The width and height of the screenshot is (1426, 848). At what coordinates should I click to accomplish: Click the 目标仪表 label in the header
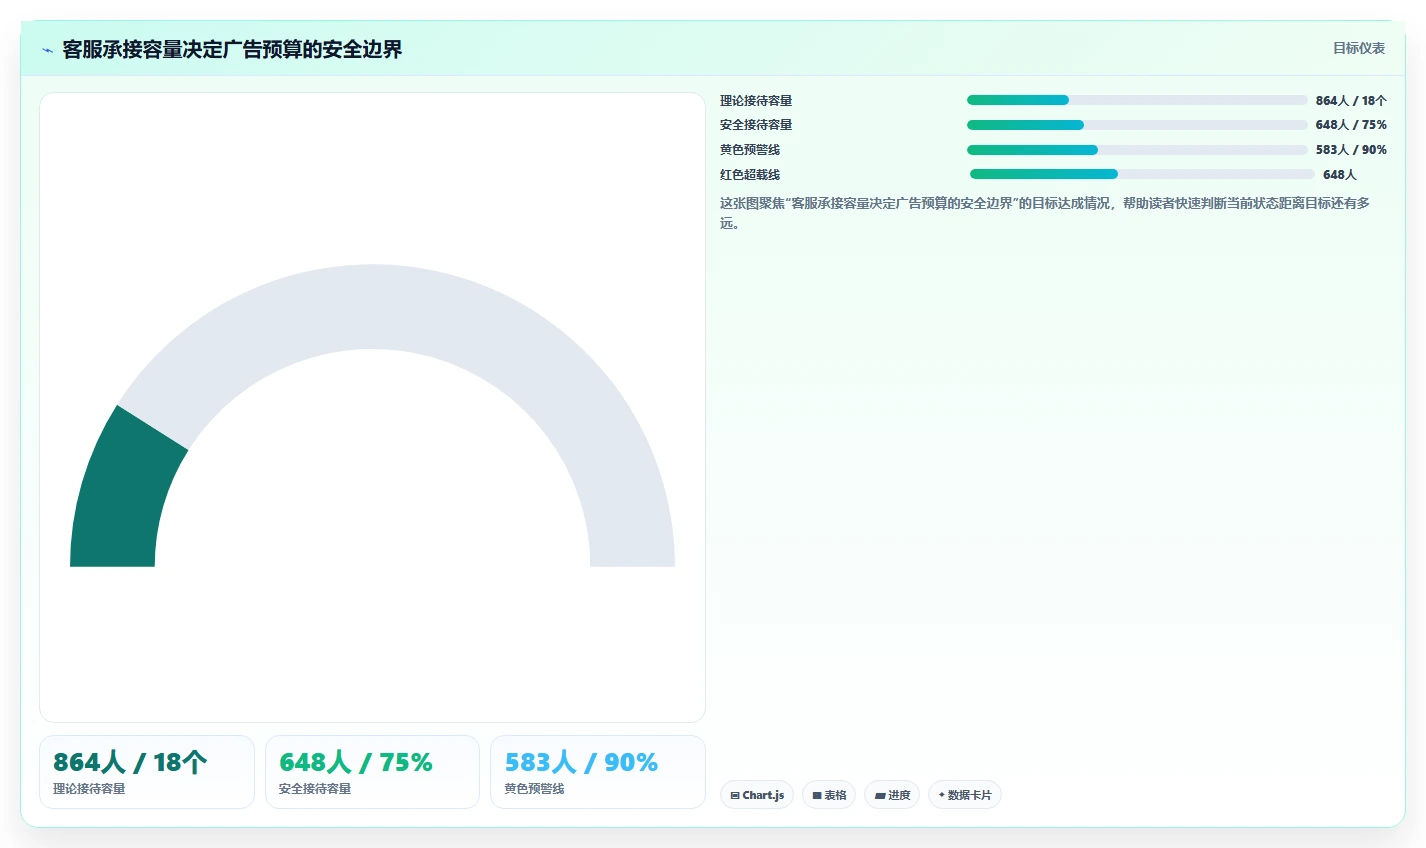coord(1359,48)
